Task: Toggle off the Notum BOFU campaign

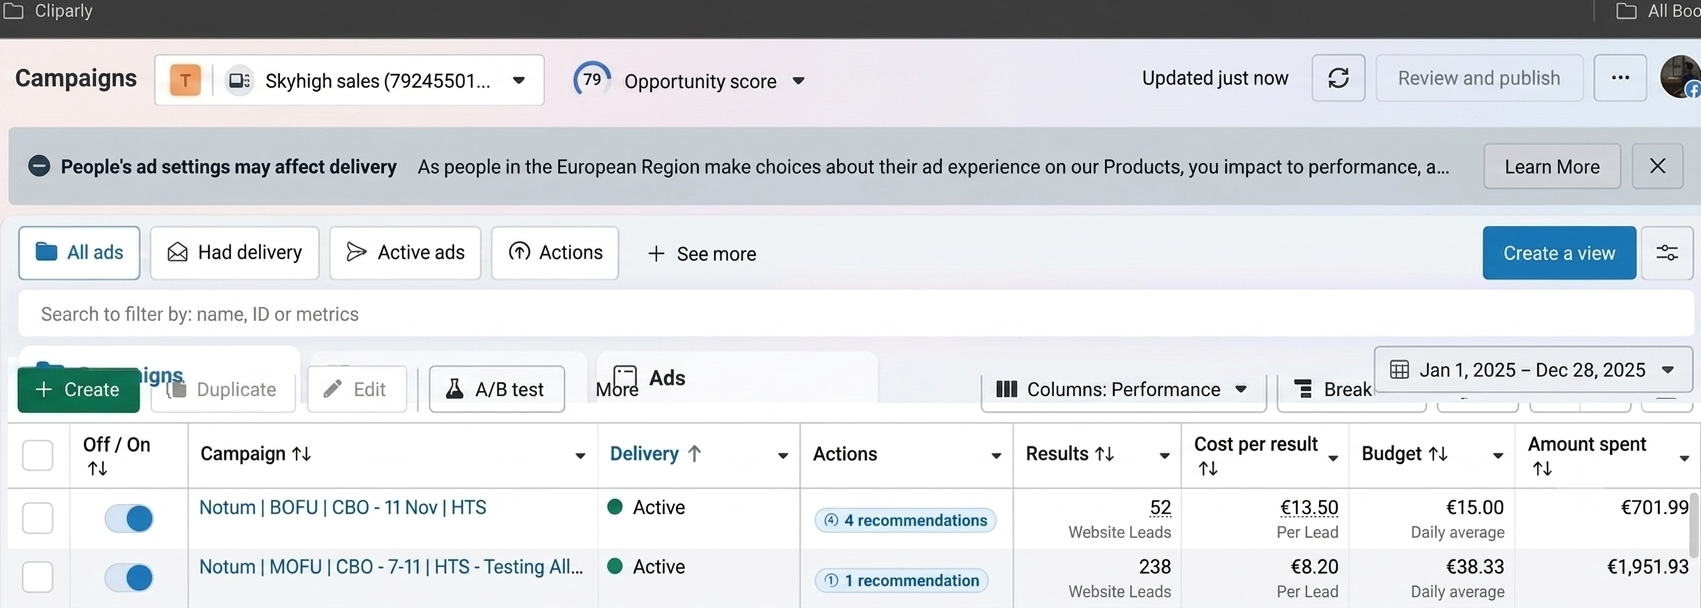Action: 129,518
